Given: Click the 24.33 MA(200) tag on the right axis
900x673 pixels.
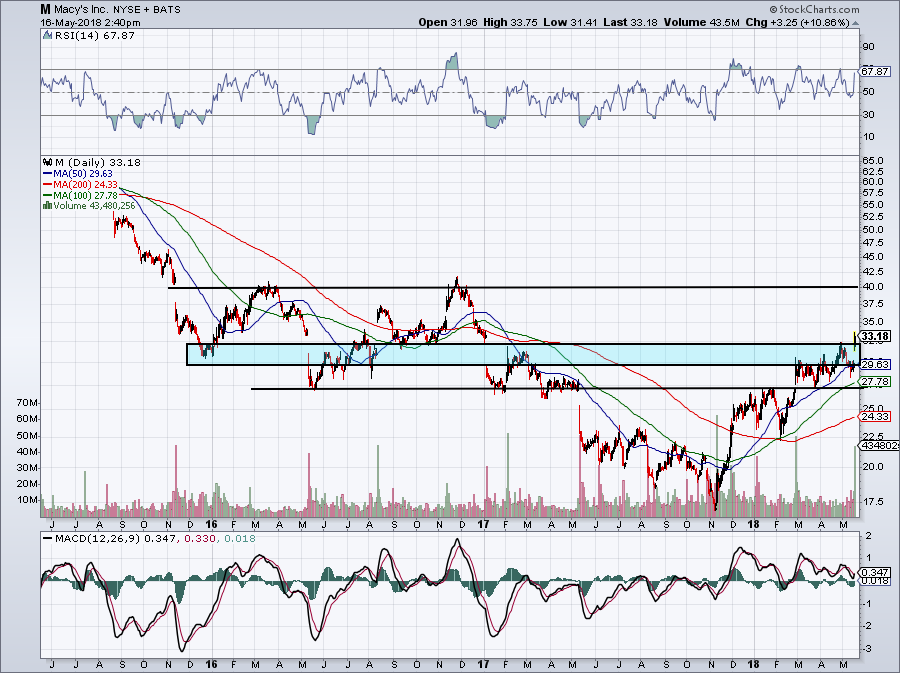Looking at the screenshot, I should (876, 417).
